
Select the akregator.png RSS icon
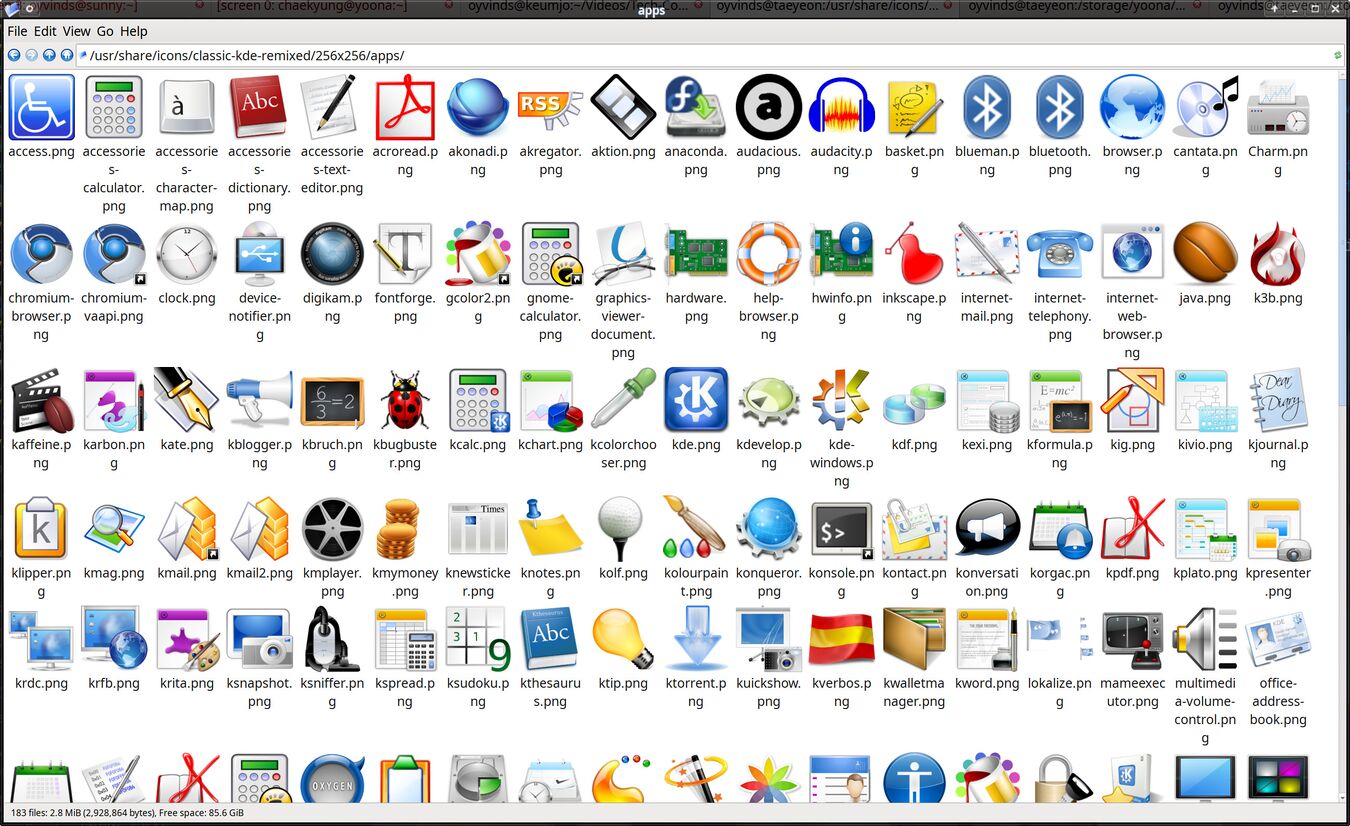click(550, 107)
